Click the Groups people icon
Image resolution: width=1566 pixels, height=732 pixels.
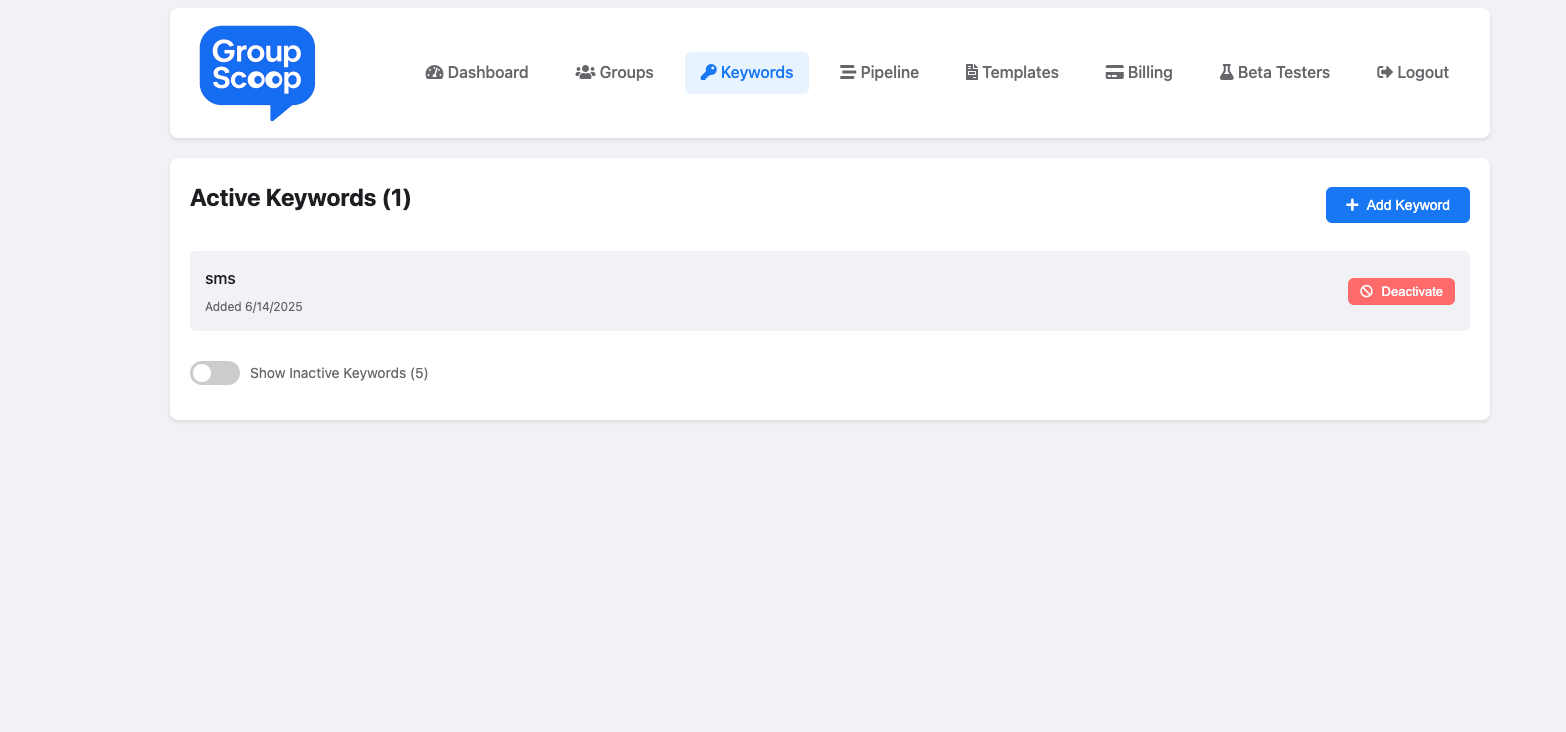pos(585,72)
